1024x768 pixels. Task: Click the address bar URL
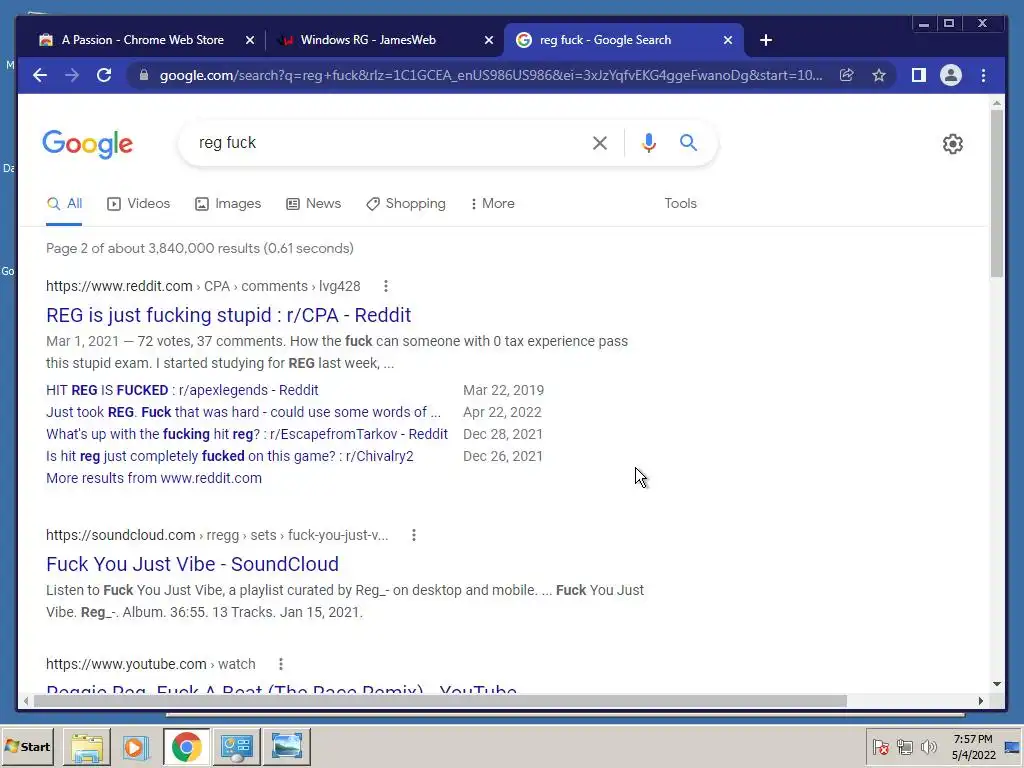[x=491, y=75]
